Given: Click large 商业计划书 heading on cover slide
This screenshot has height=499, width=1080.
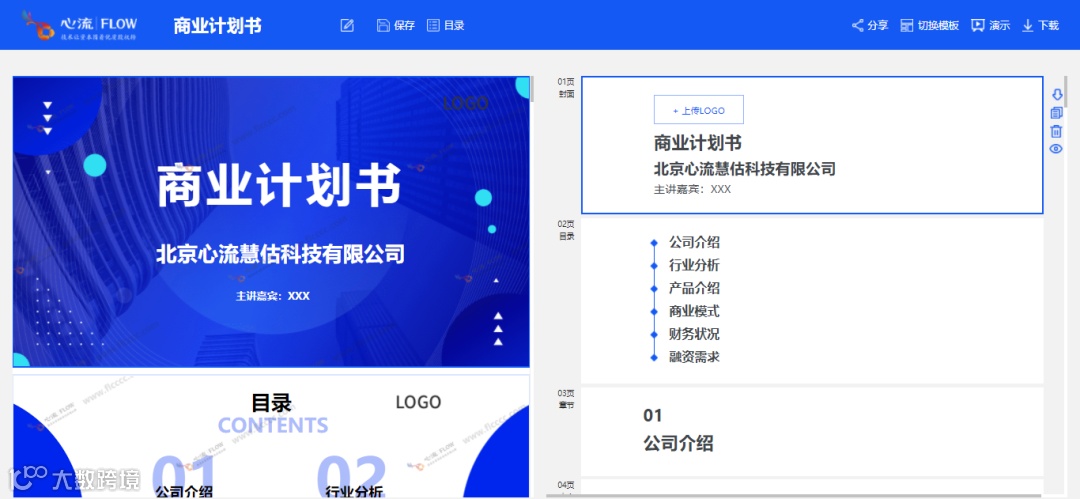Looking at the screenshot, I should coord(280,185).
